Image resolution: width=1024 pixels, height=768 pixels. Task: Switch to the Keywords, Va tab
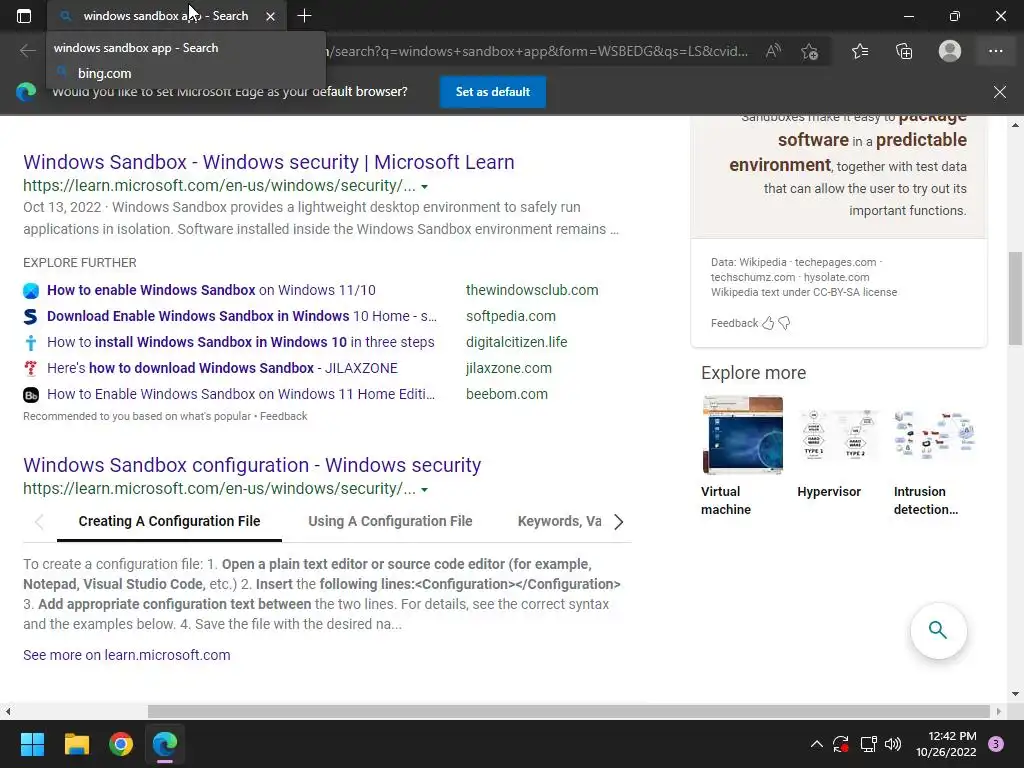[560, 521]
